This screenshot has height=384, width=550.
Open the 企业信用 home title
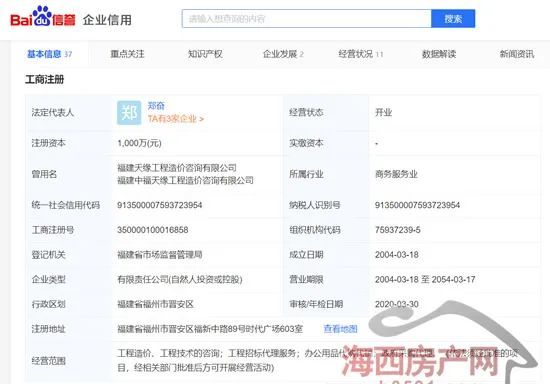click(107, 20)
